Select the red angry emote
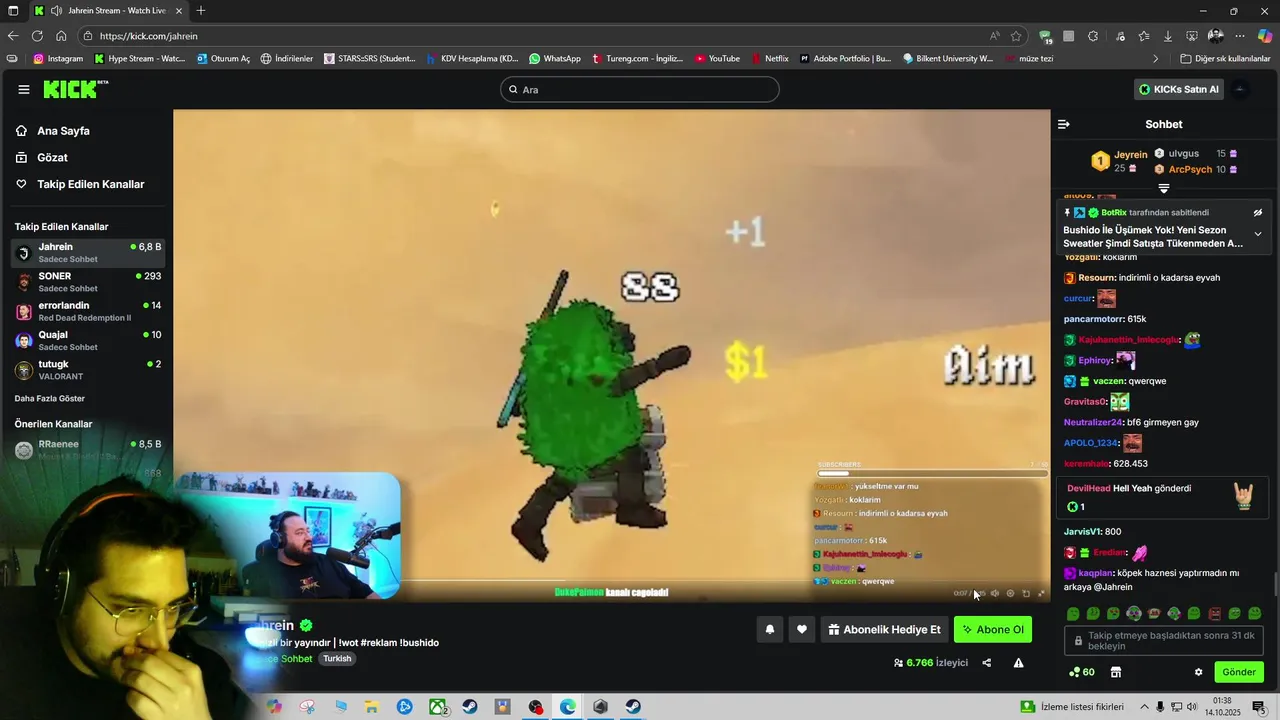Screen dimensions: 1280x720 click(1215, 613)
